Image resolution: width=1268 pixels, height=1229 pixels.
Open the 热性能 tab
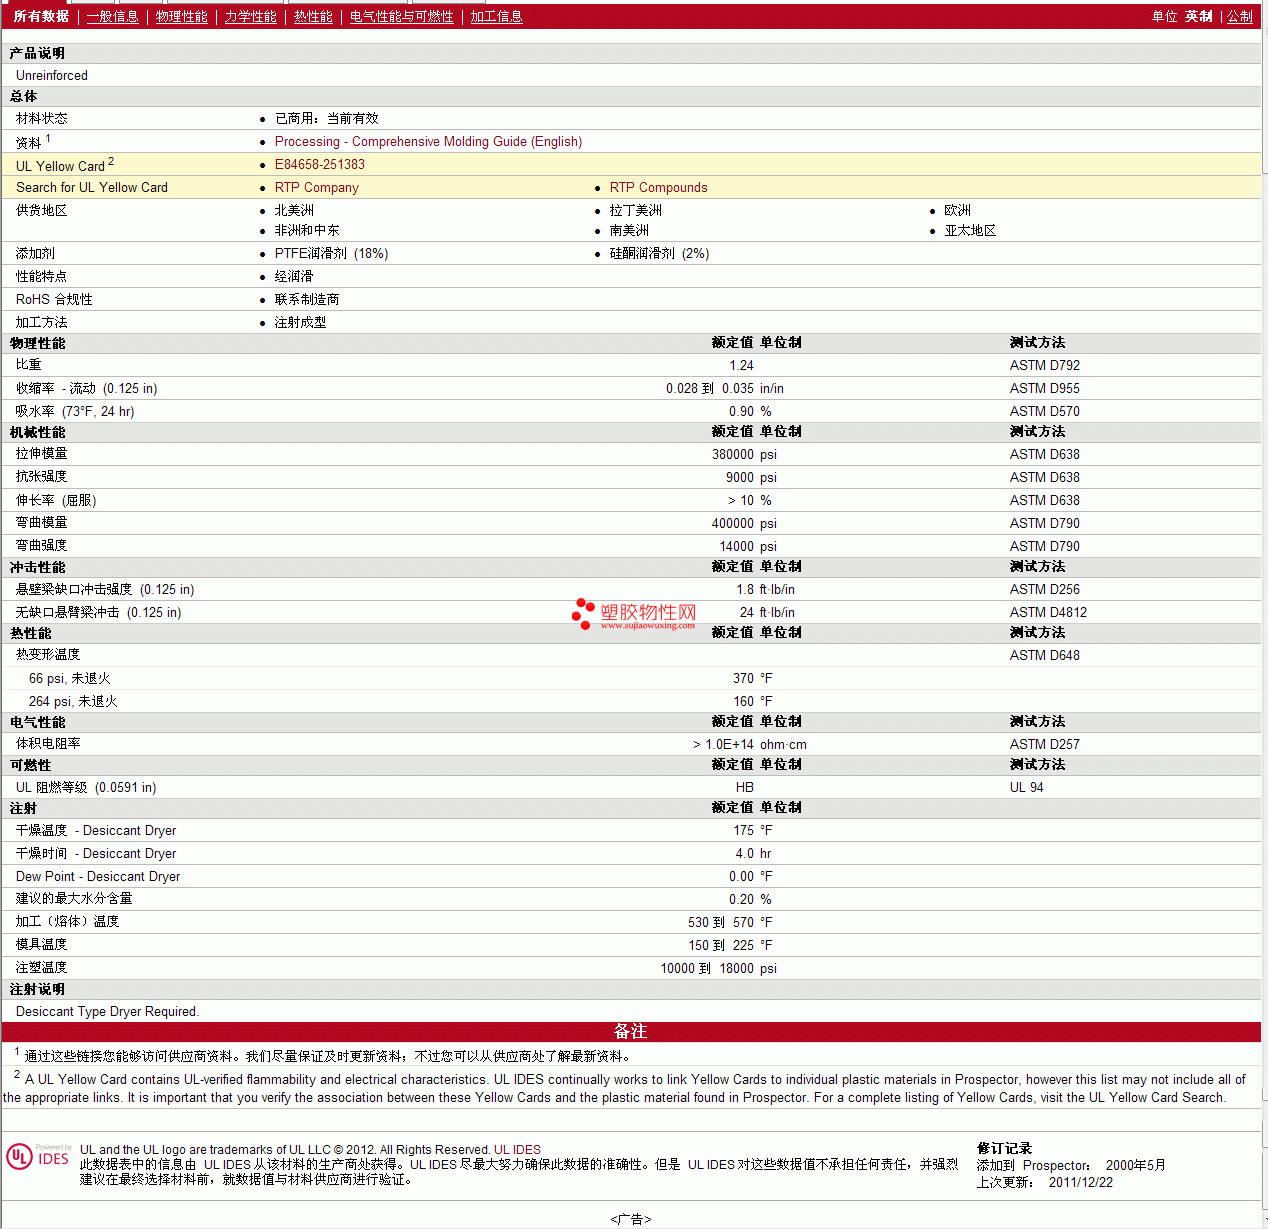(x=313, y=17)
